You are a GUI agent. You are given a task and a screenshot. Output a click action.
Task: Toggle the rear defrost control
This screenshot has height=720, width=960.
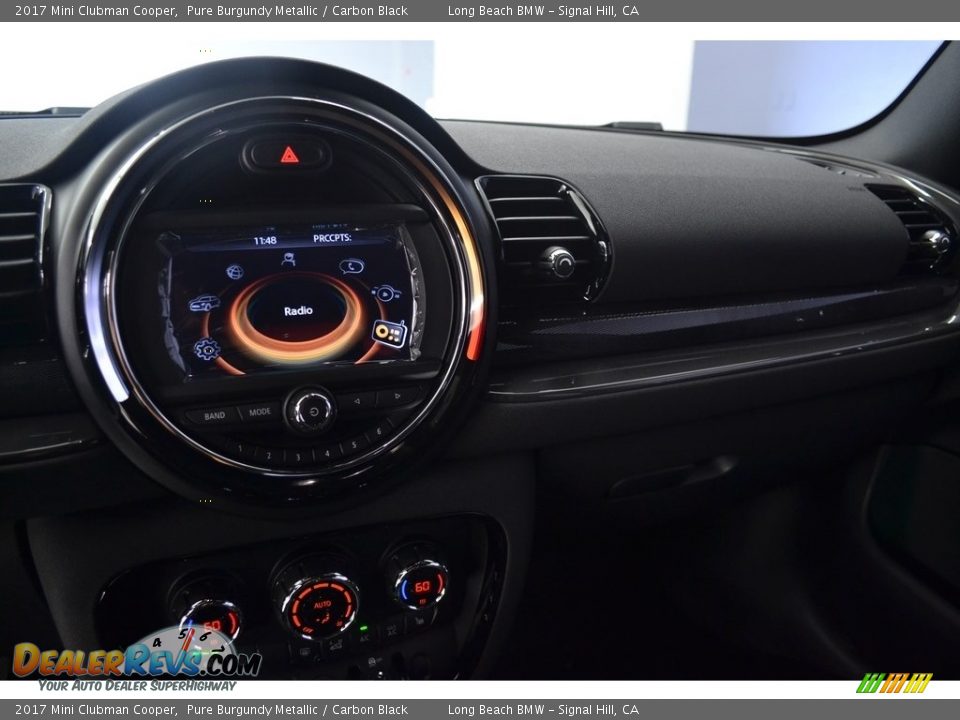(418, 620)
